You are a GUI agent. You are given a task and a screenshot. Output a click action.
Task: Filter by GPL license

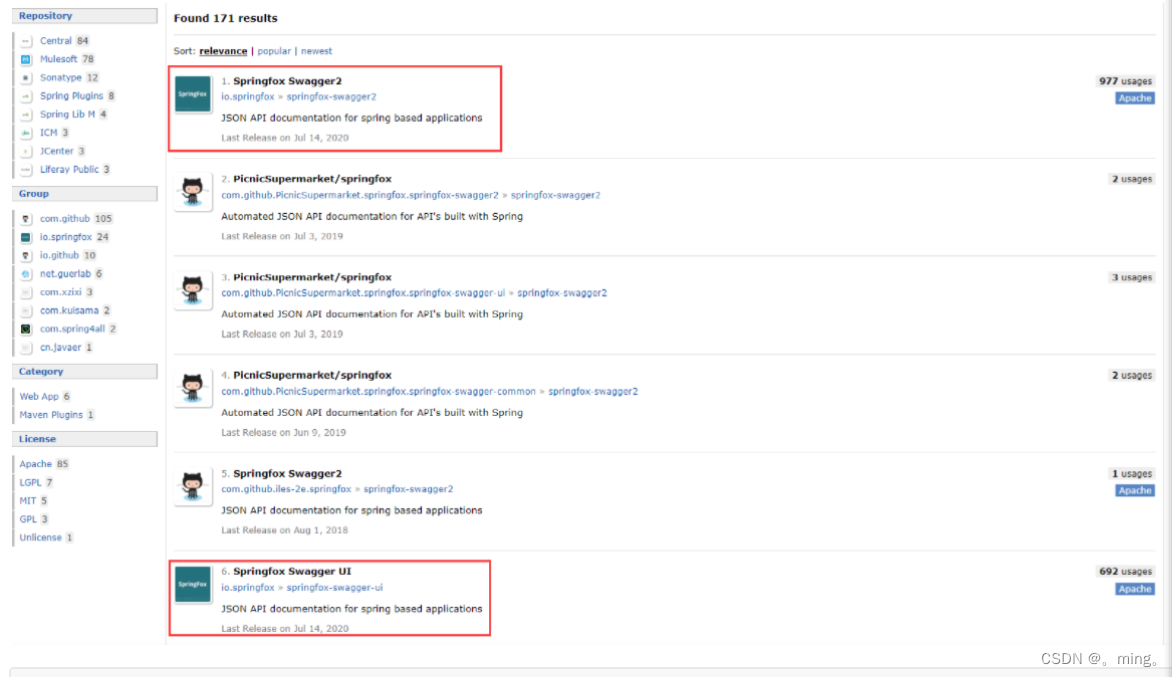[28, 519]
